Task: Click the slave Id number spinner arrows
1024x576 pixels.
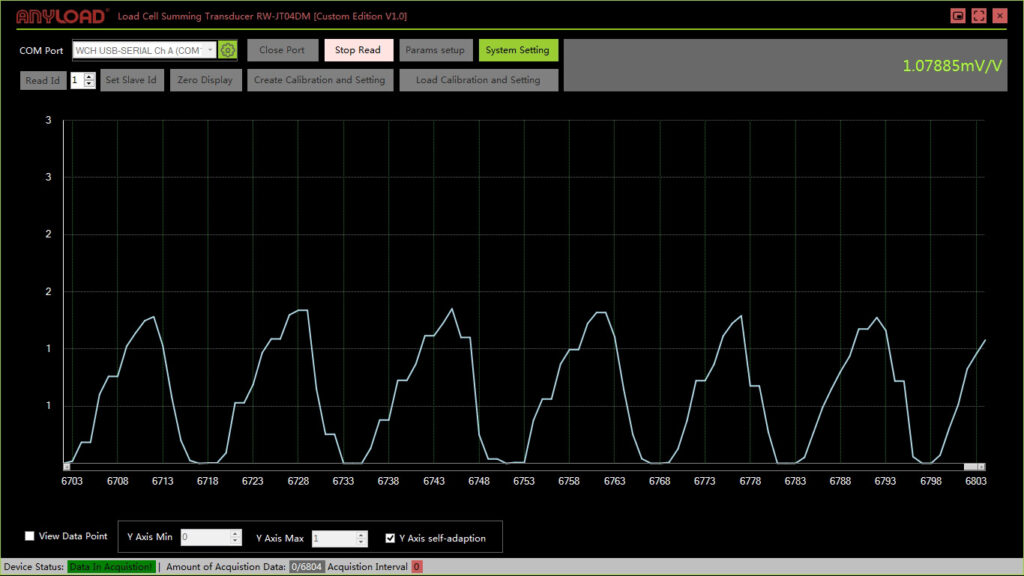Action: click(x=90, y=80)
